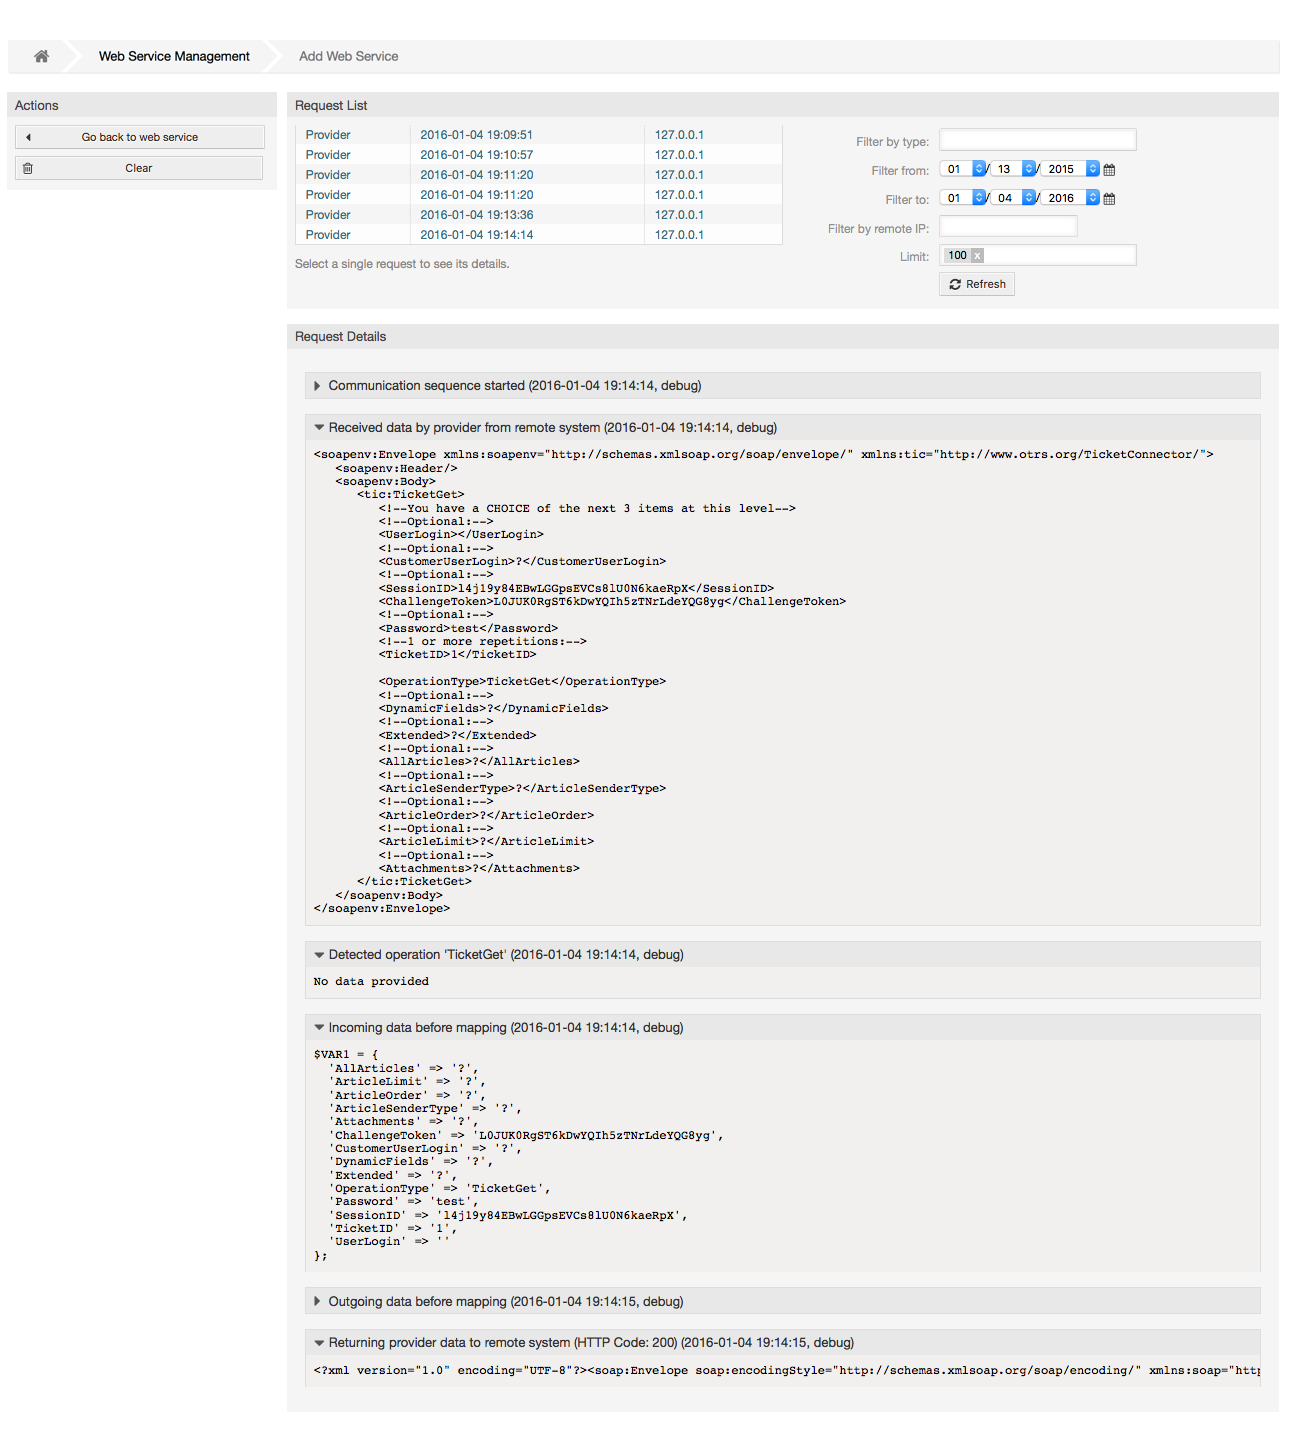Open the calendar picker for Filter to

tap(1108, 198)
